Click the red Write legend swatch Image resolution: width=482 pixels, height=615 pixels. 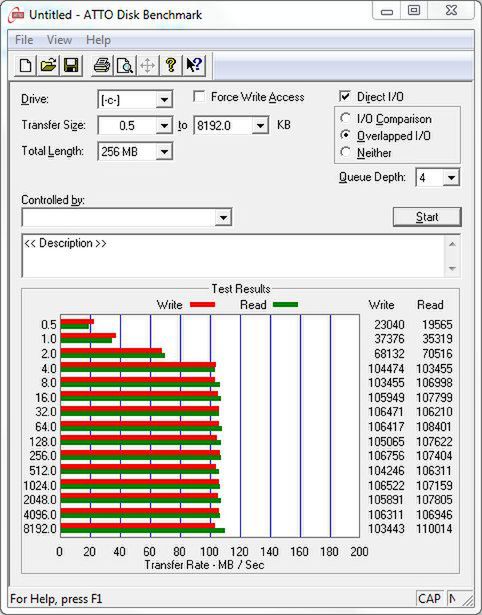pyautogui.click(x=202, y=305)
